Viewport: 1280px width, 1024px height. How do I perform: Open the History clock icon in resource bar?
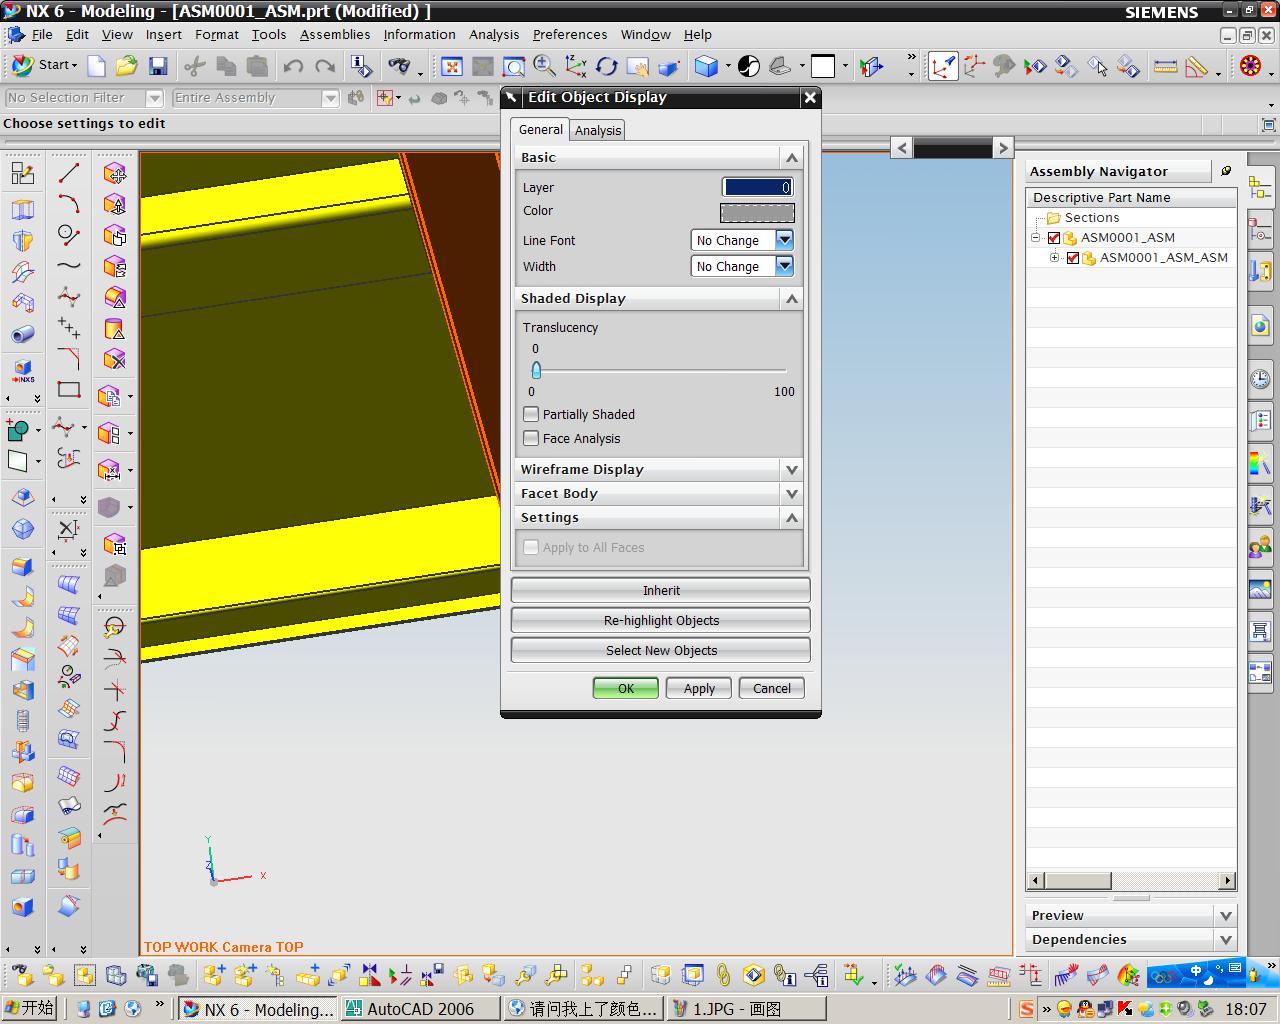coord(1260,379)
